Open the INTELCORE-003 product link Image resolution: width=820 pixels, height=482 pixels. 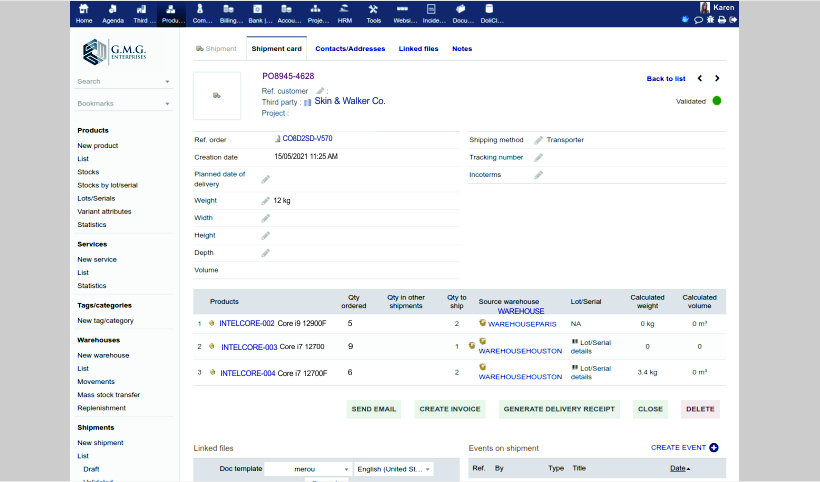[x=249, y=347]
